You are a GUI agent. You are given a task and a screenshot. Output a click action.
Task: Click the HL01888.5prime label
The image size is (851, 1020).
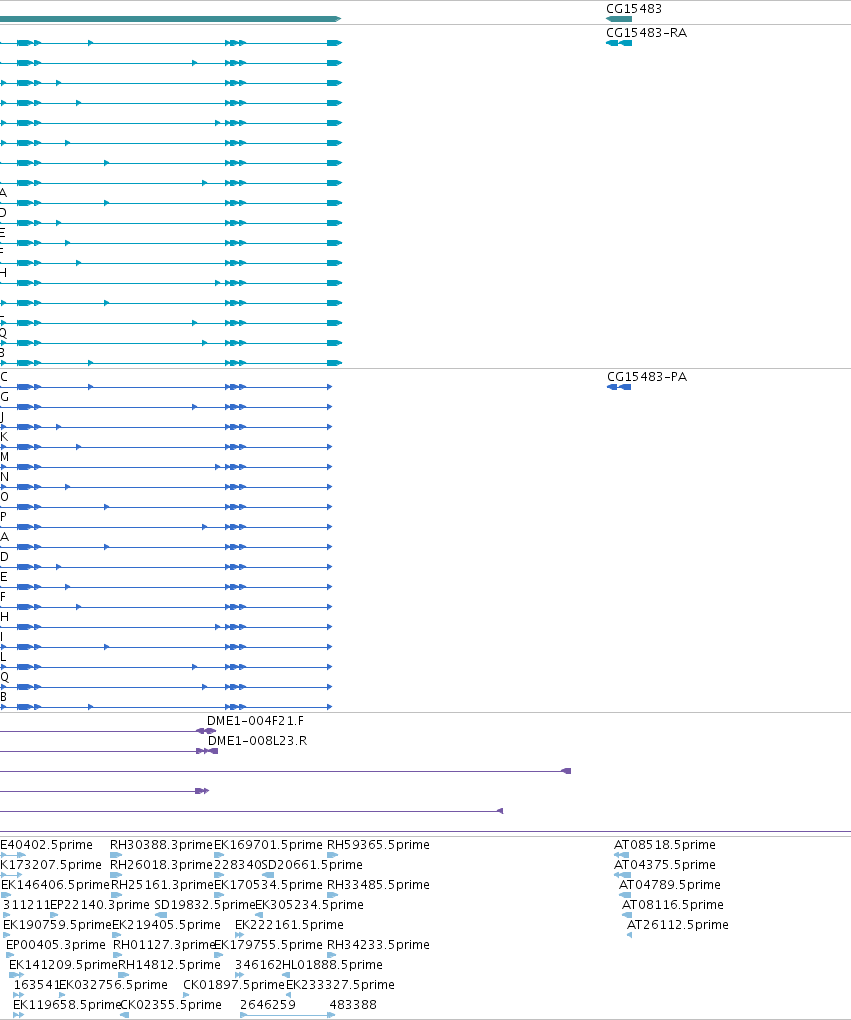tap(332, 965)
